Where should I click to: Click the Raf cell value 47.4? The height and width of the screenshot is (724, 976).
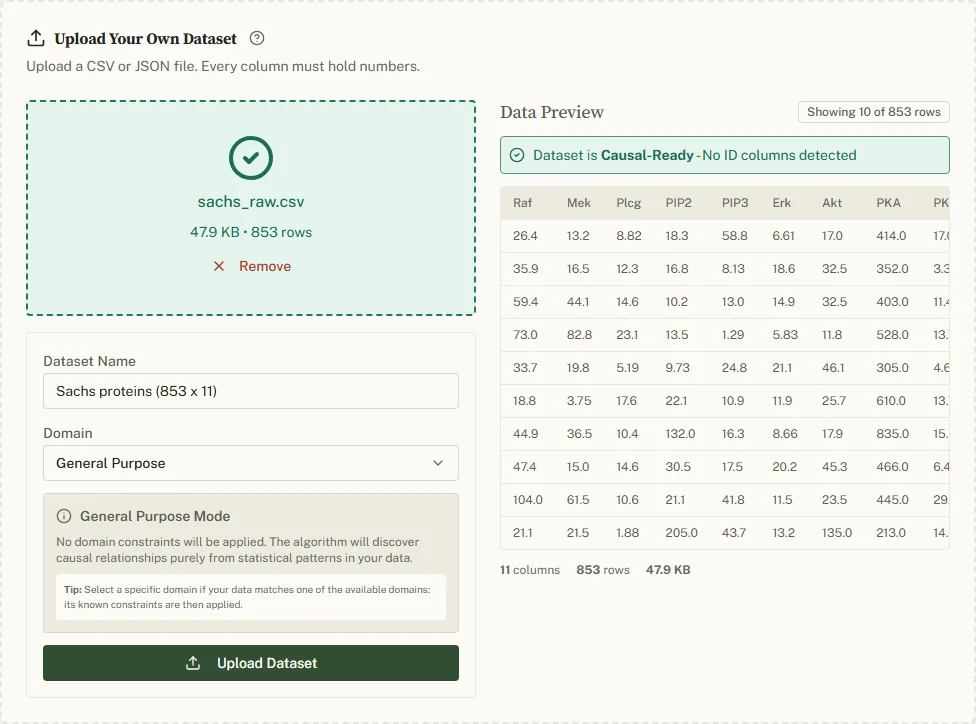(525, 467)
